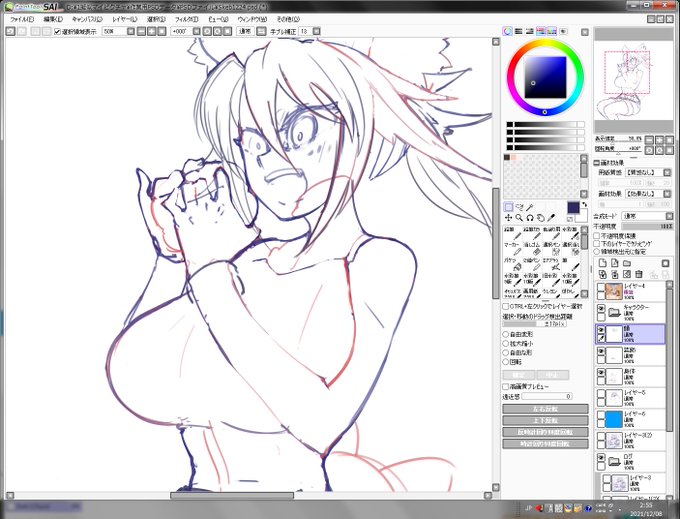Hide the キャラクター folder with eye toggle
The image size is (680, 519).
click(x=601, y=308)
